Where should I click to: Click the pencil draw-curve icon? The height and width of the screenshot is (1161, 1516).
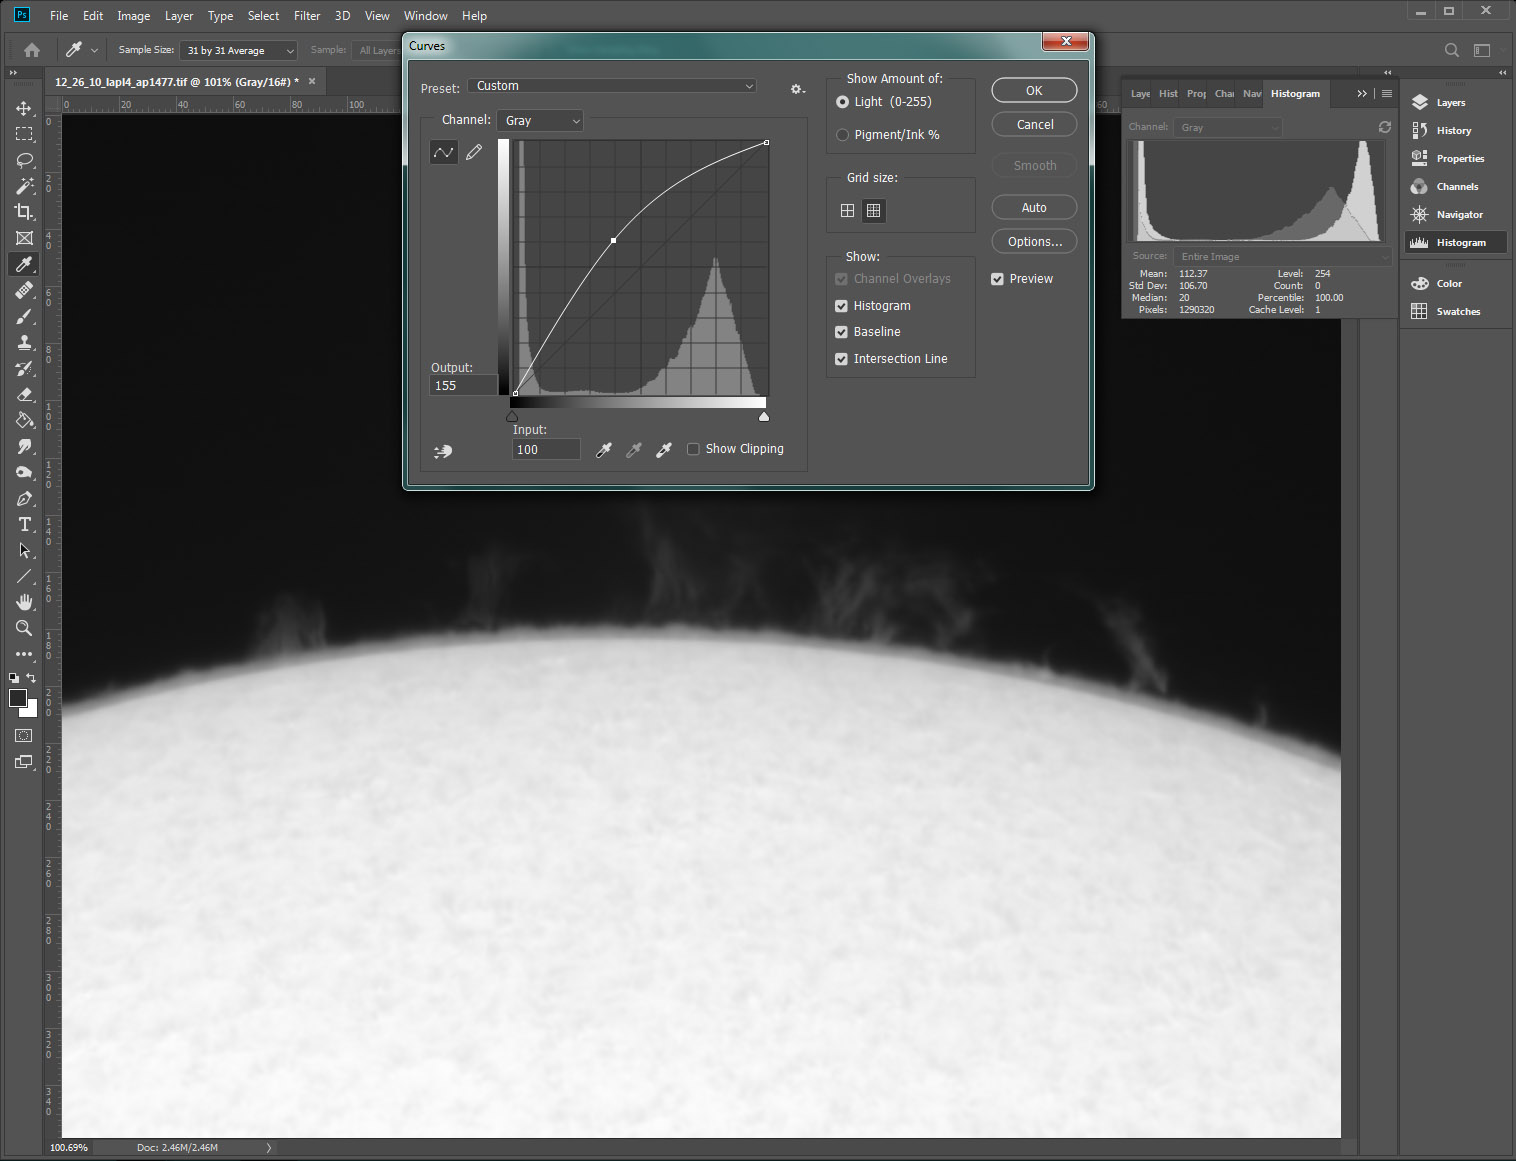pyautogui.click(x=474, y=152)
